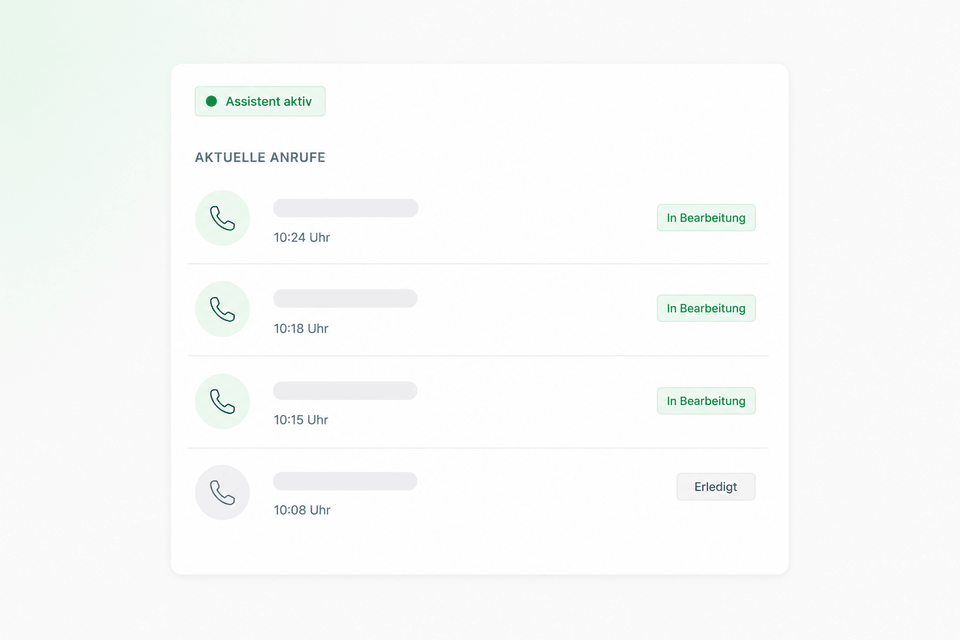Image resolution: width=960 pixels, height=640 pixels.
Task: Click the gray phone icon for 10:08 Uhr call
Action: click(x=222, y=492)
